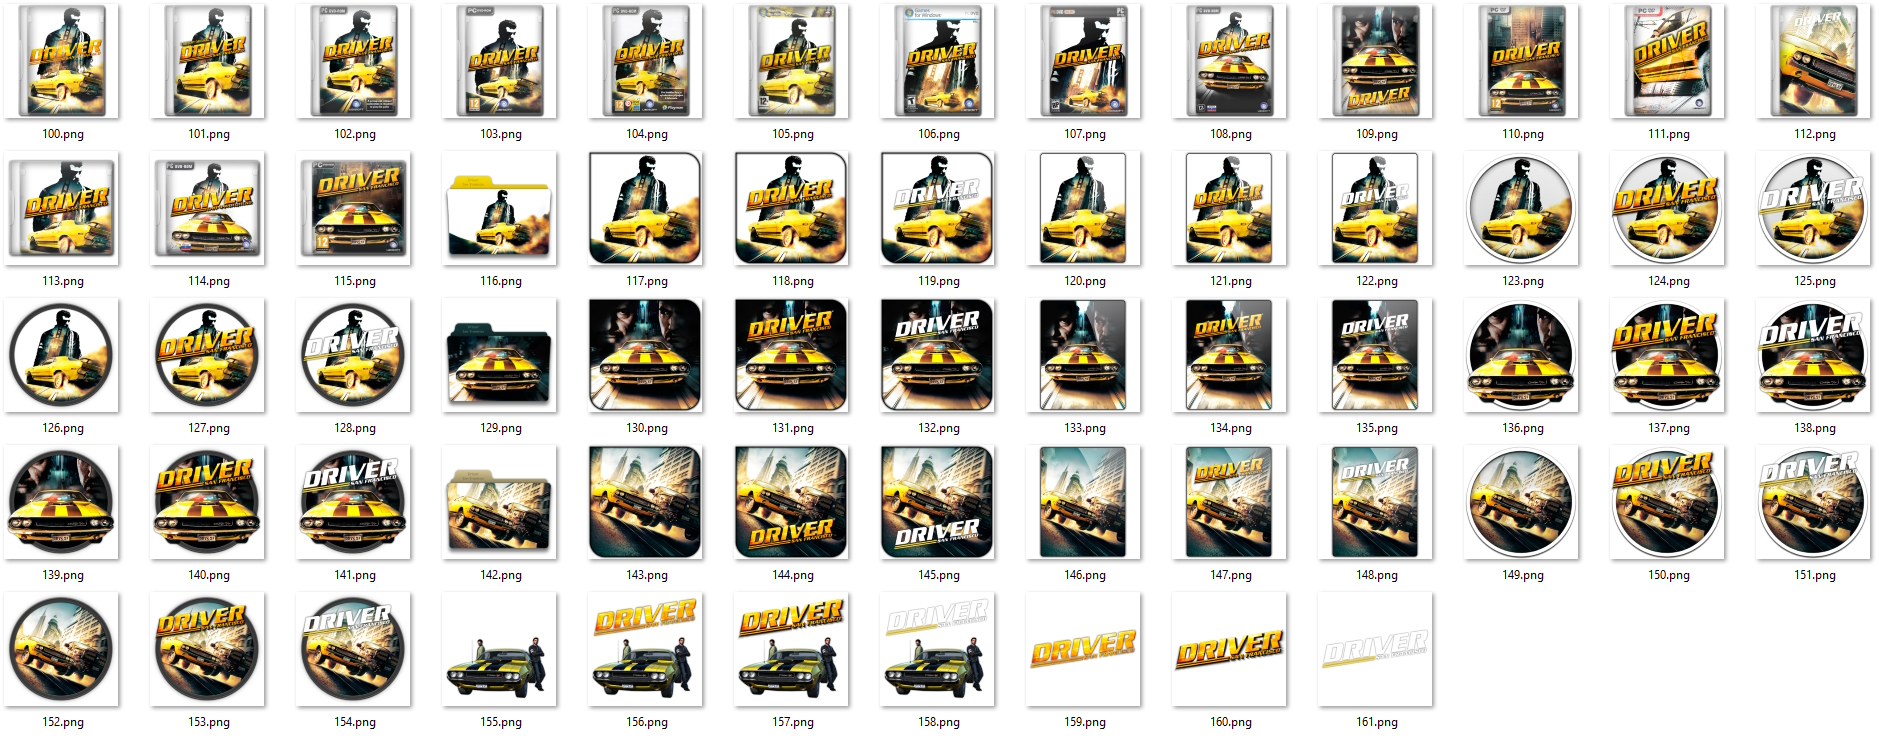Screen dimensions: 1879x738
Task: Select the 115.png dark box cover icon
Action: coord(354,208)
